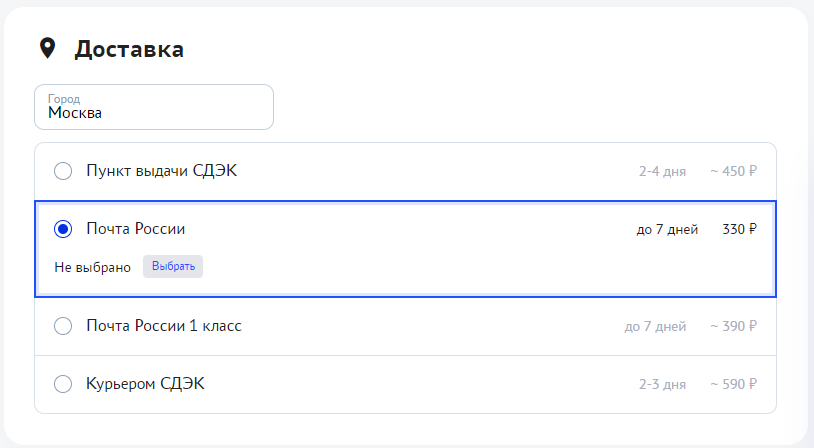Click the Пункт выдачи СДЭК label text

[161, 171]
